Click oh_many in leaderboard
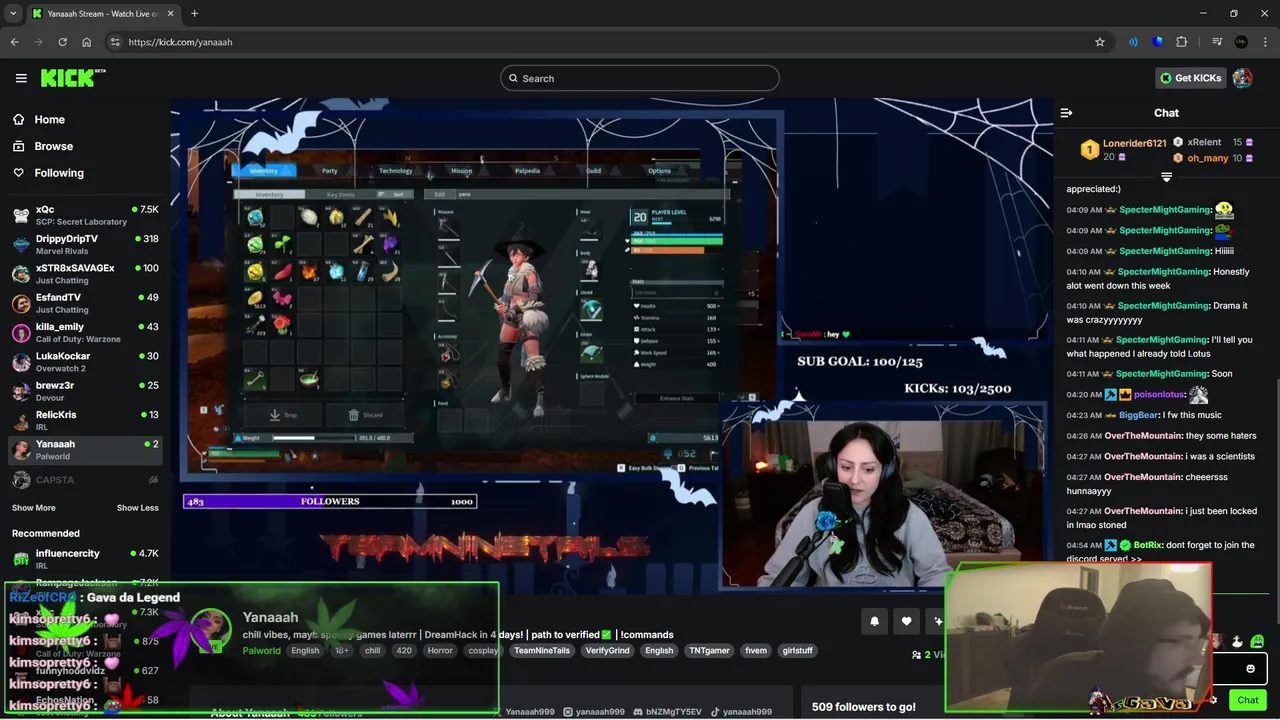 coord(1207,158)
